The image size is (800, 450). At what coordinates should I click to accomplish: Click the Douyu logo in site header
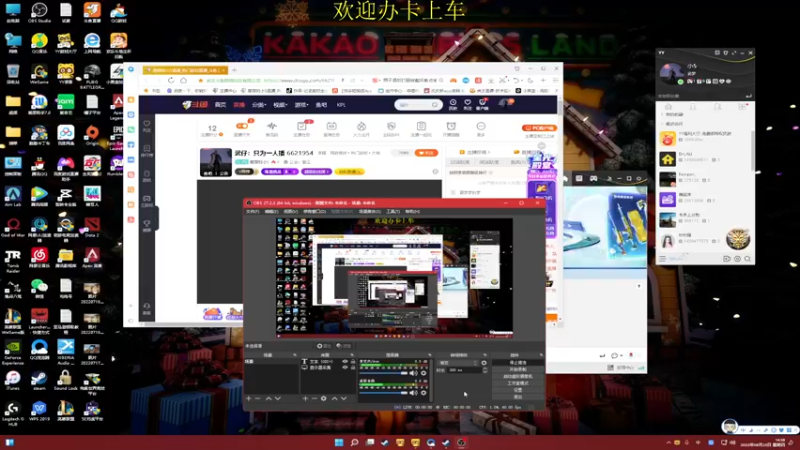tap(195, 105)
